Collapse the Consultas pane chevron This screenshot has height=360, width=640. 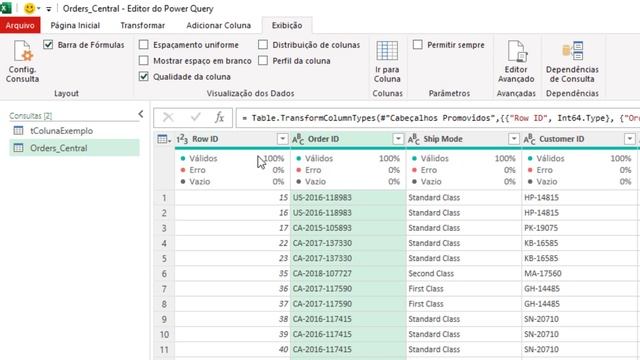point(141,114)
